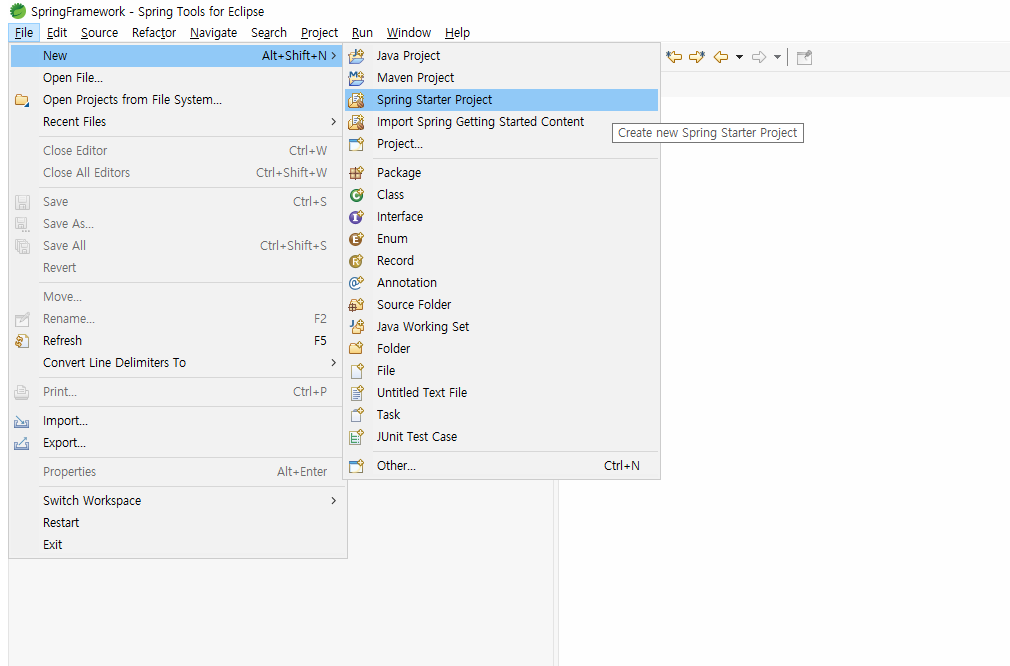
Task: Choose Project... in the New submenu
Action: pos(501,144)
